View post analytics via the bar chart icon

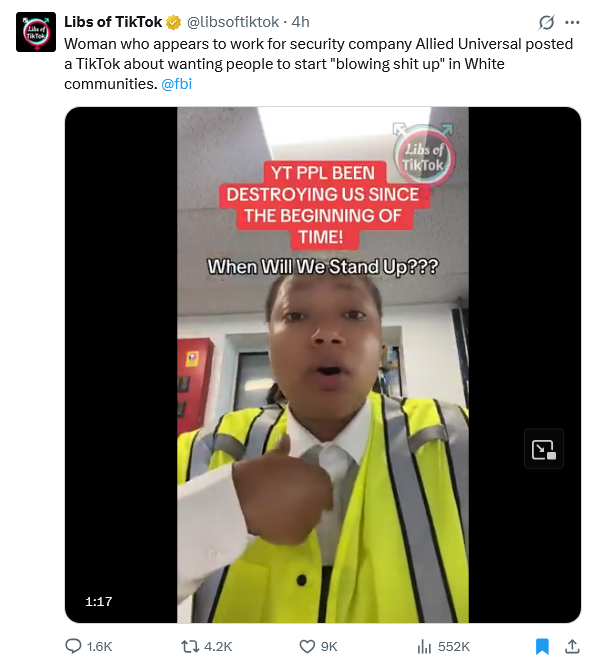tap(424, 647)
